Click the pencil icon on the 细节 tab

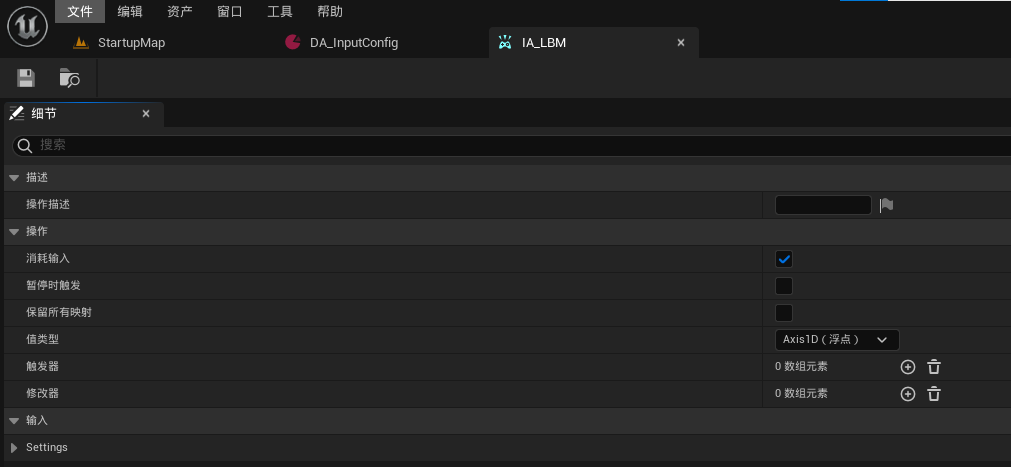coord(17,114)
